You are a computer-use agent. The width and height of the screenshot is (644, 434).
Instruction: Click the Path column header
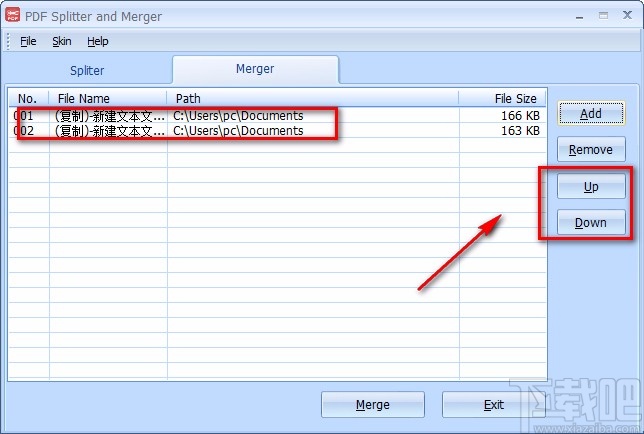[313, 99]
